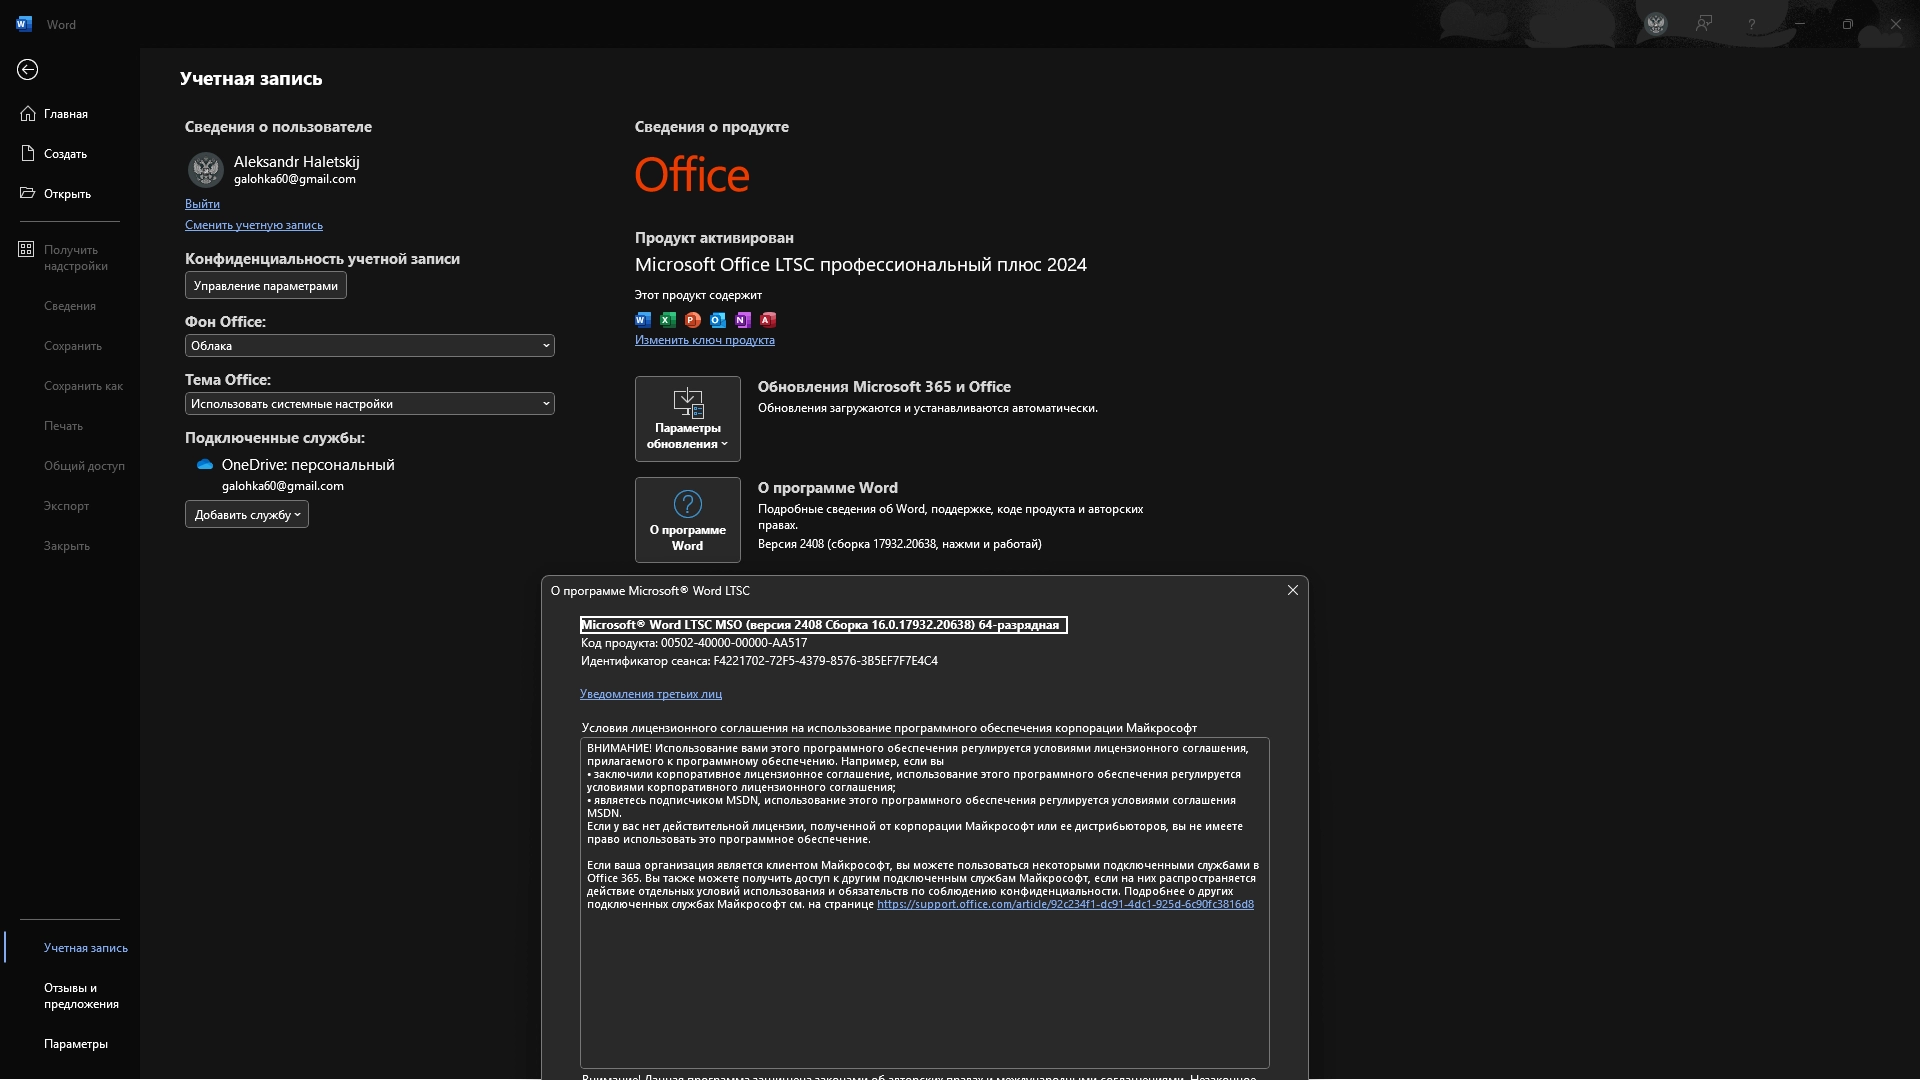Open the 'Тема Office' dropdown
Viewport: 1920px width, 1080px height.
coord(368,403)
